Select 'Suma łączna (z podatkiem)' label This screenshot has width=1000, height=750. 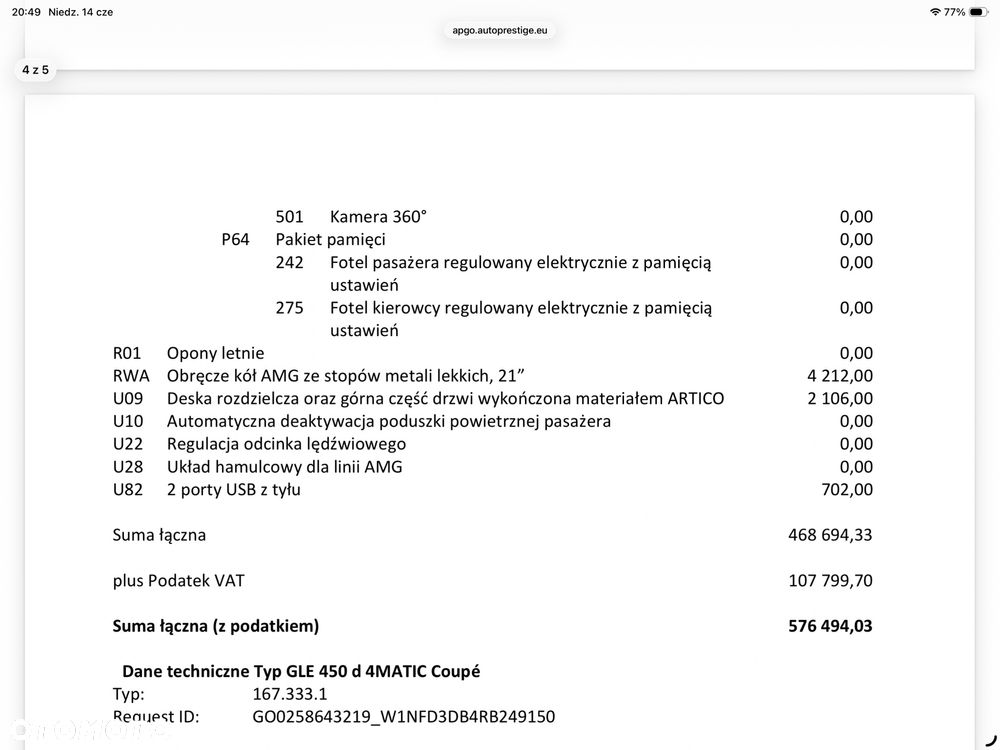click(216, 626)
